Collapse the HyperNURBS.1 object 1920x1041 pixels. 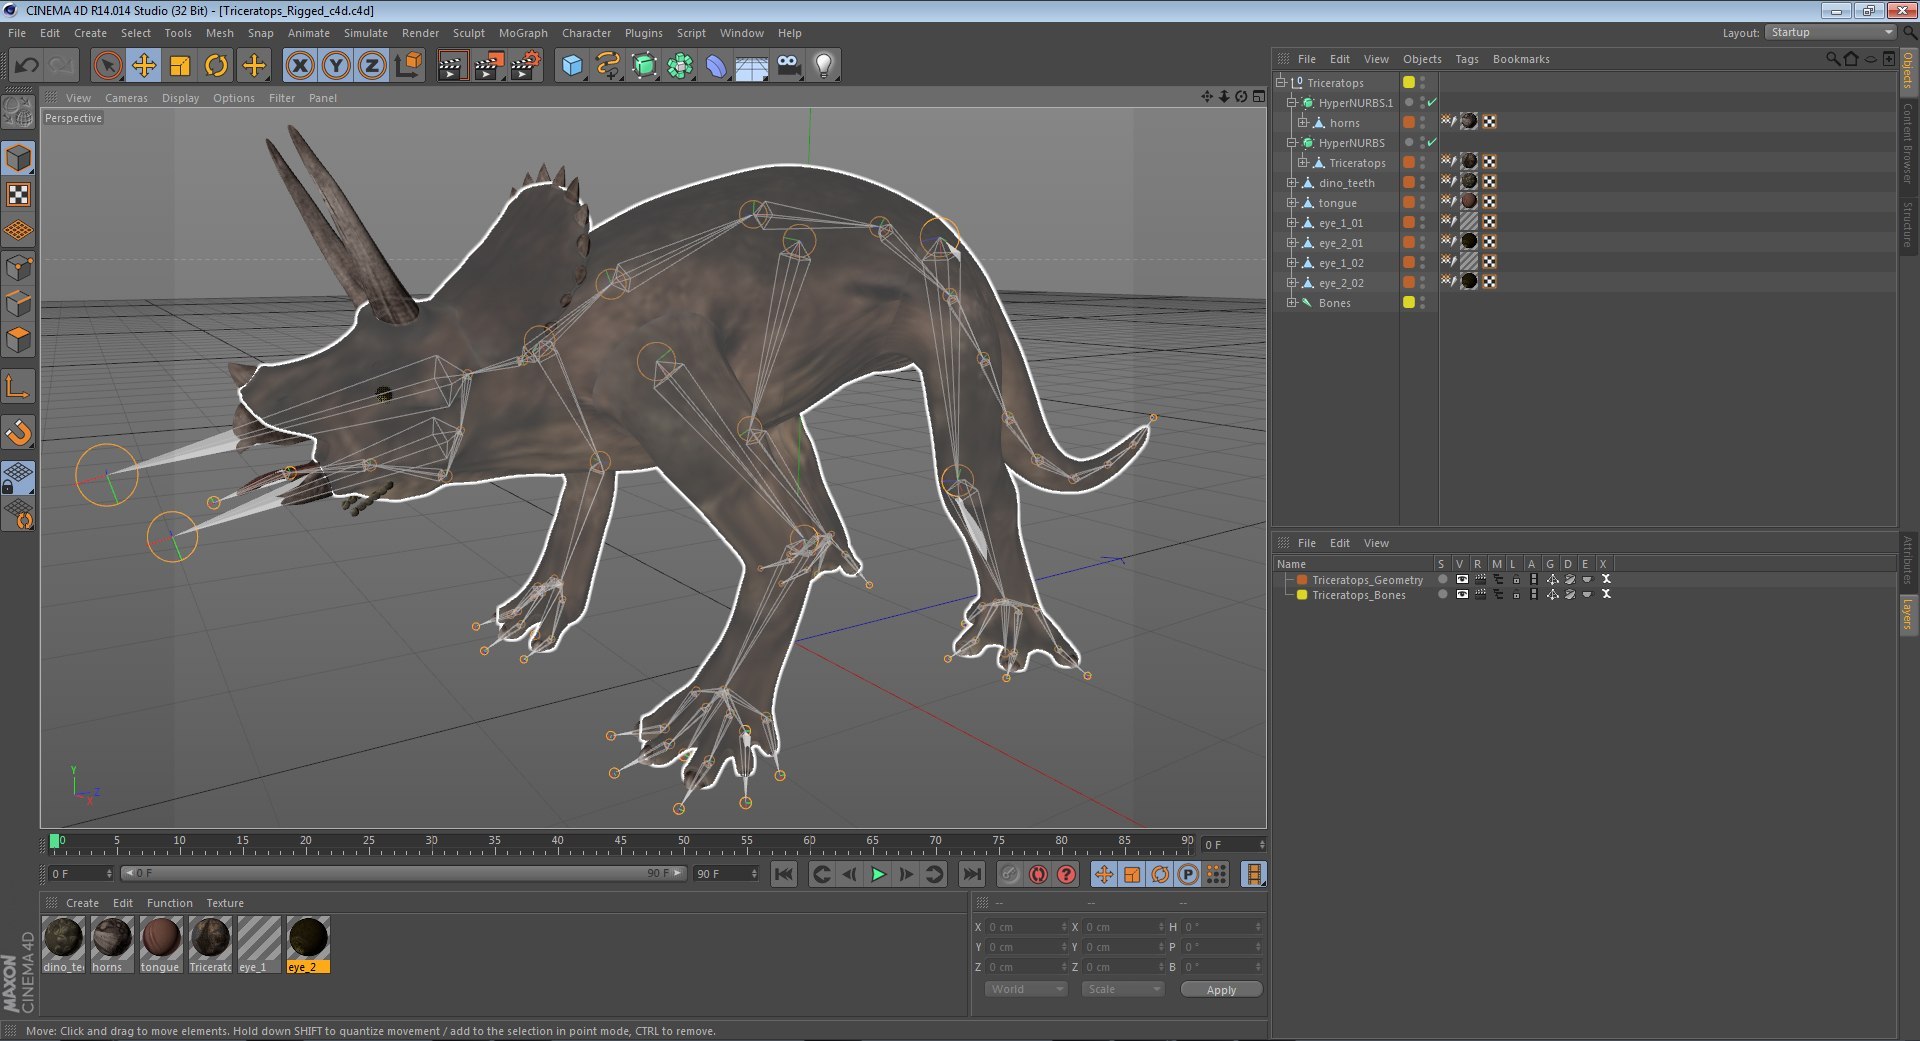tap(1291, 102)
